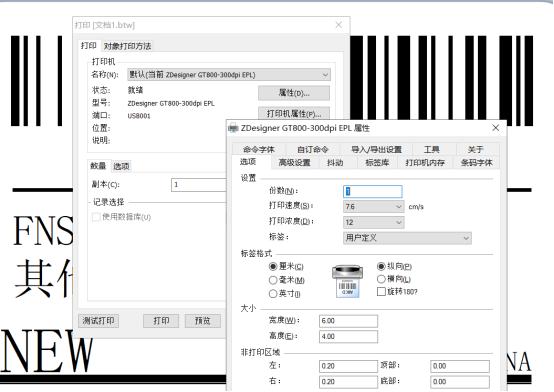Click the printer icon in properties title bar
Screen dimensions: 554x392
coord(233,128)
